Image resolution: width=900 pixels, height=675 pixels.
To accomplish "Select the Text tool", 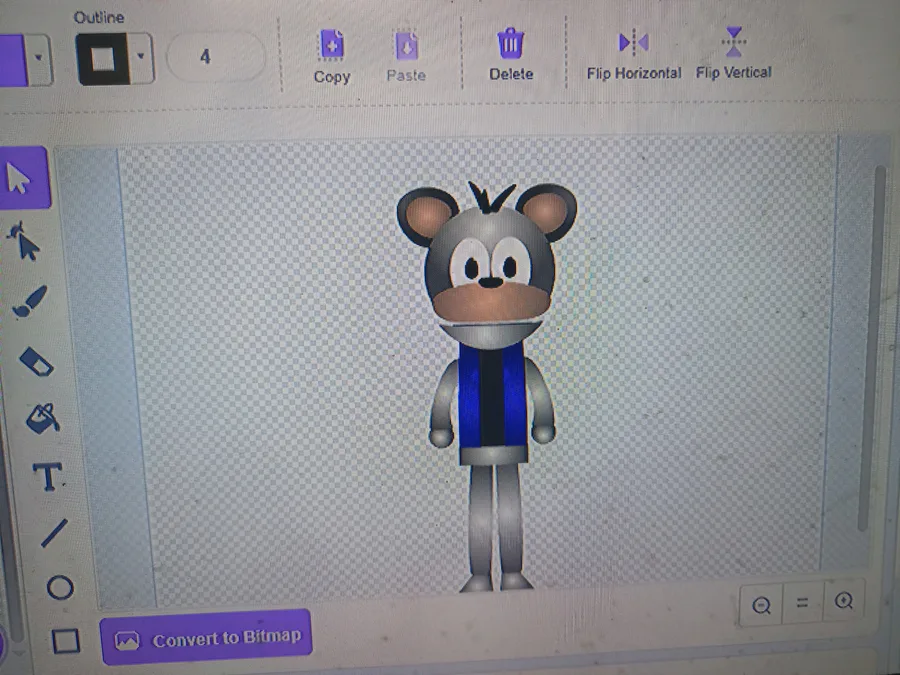I will click(47, 476).
